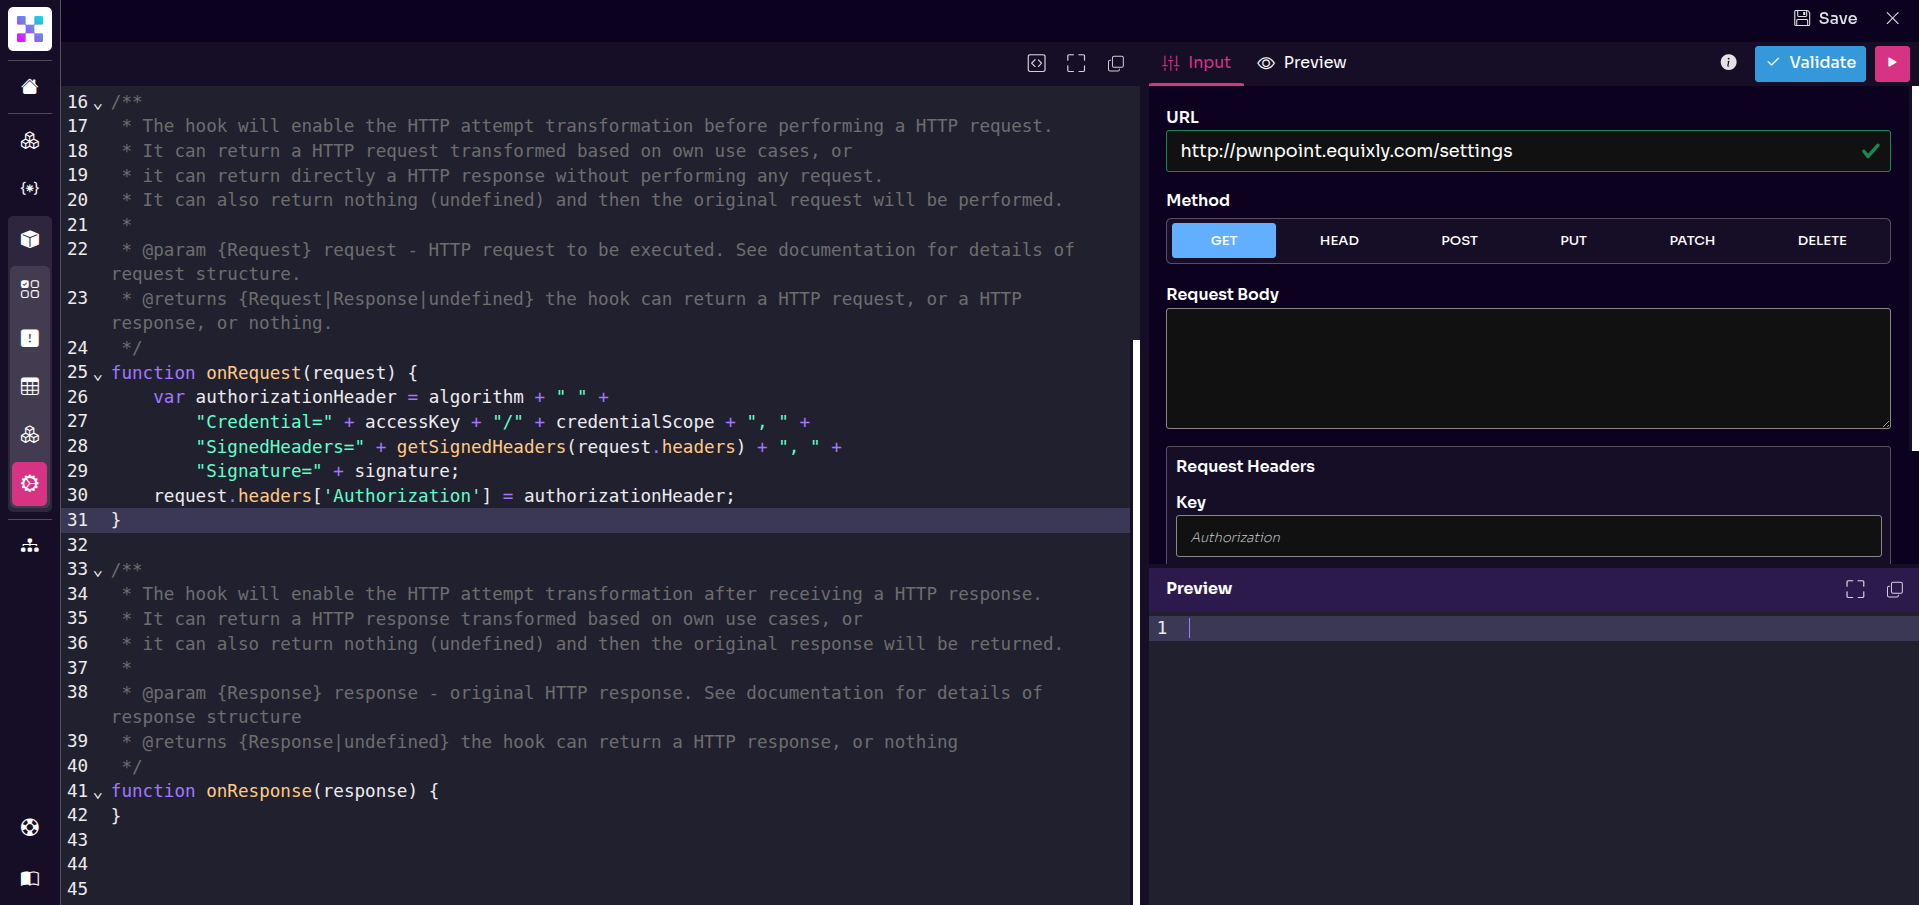Collapse the onResponse function at line 41
The width and height of the screenshot is (1919, 905).
98,794
